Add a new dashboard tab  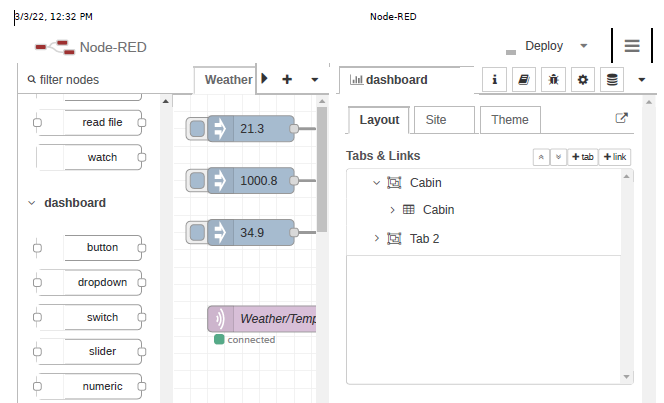coord(583,157)
